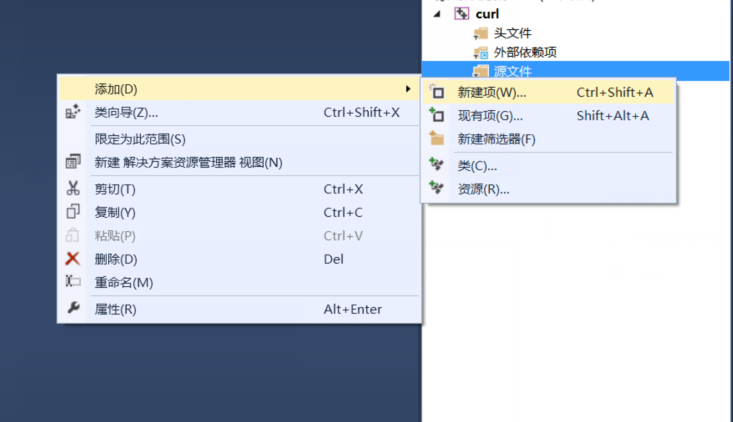Collapse the curl project tree node
The image size is (733, 422).
coord(437,14)
